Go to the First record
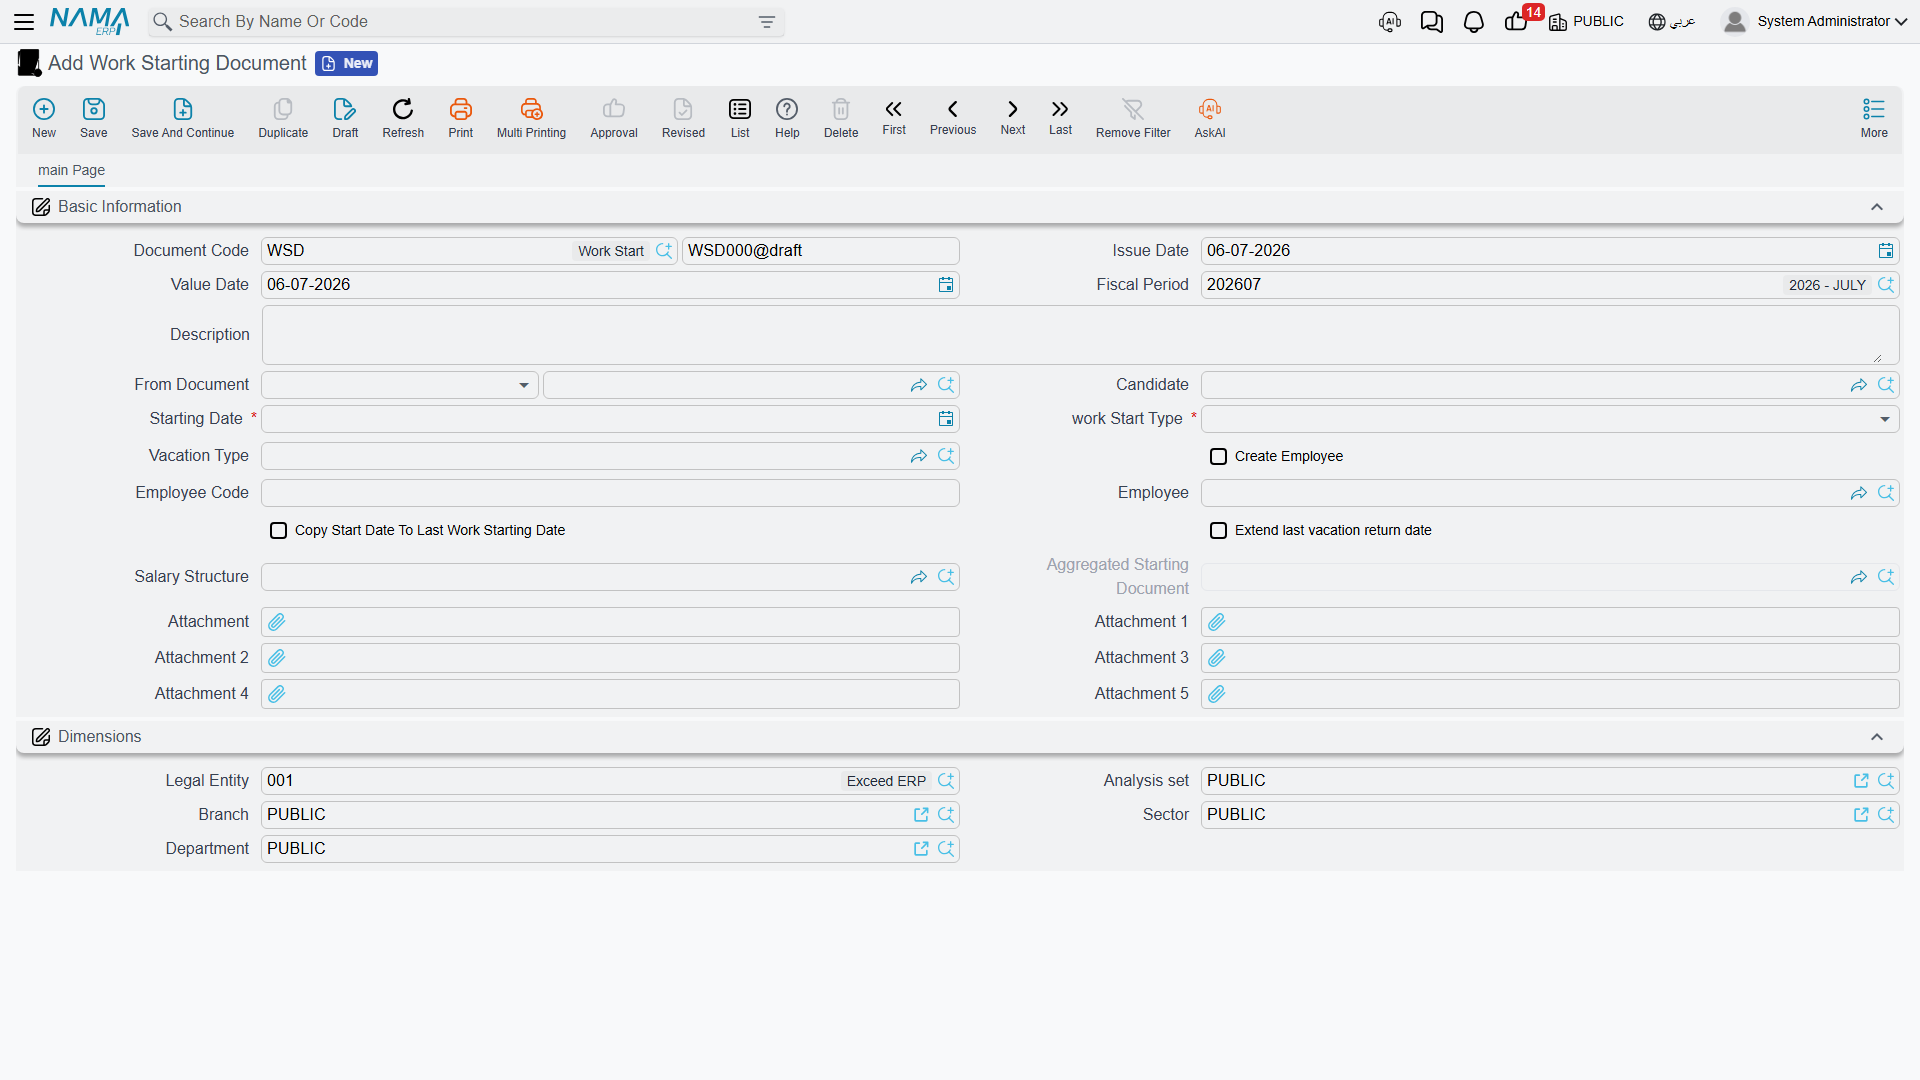This screenshot has width=1920, height=1080. [x=894, y=116]
